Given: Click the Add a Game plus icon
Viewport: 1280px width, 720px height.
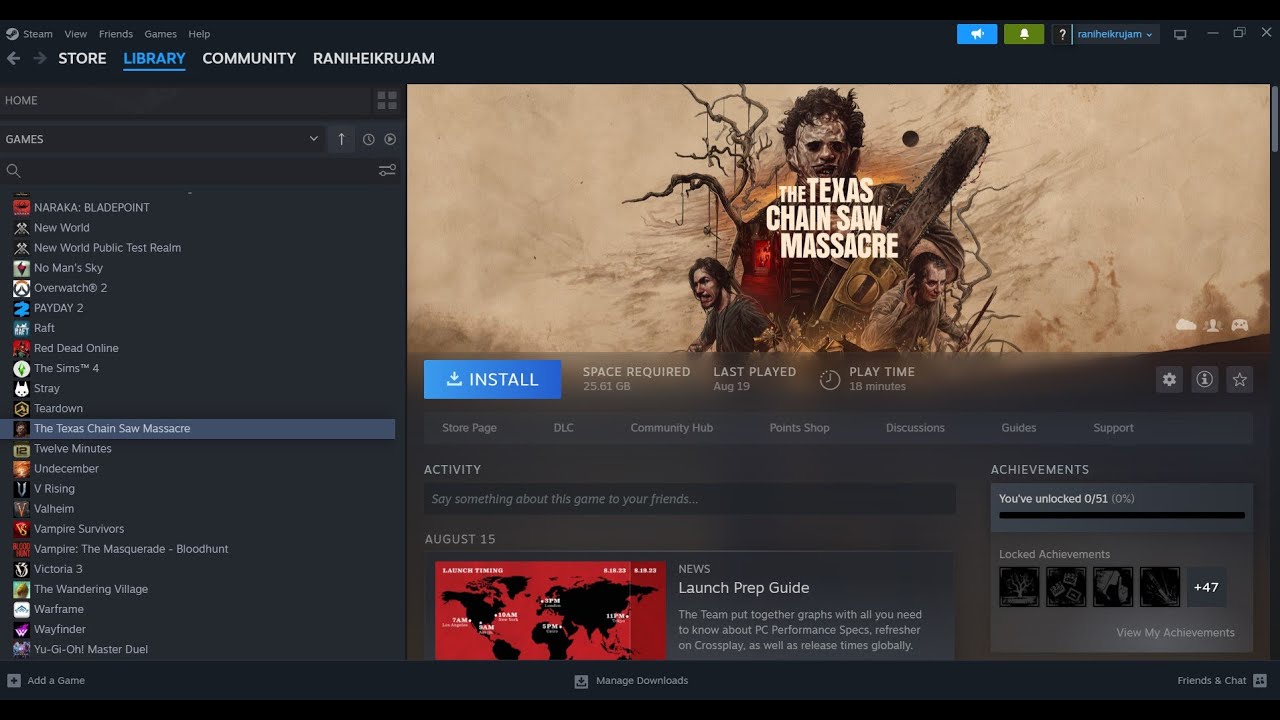Looking at the screenshot, I should (x=14, y=681).
